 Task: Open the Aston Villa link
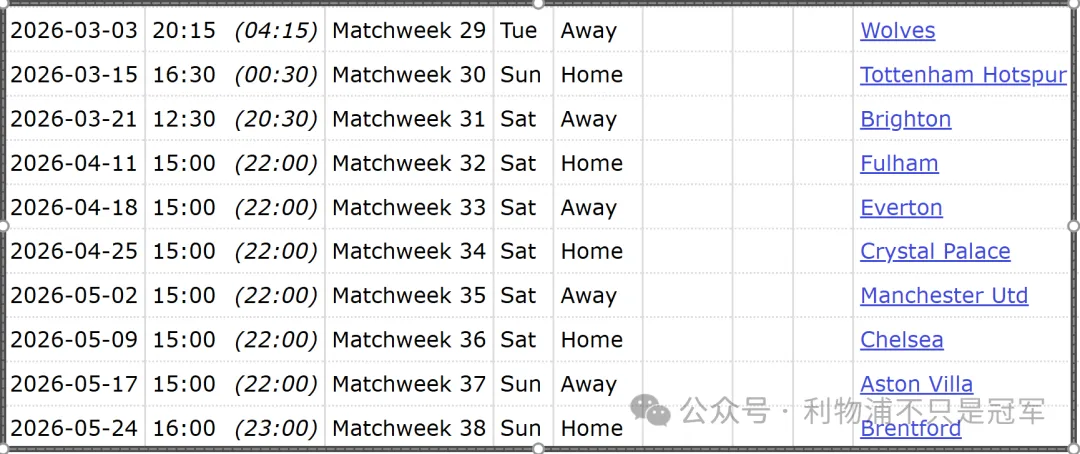916,384
